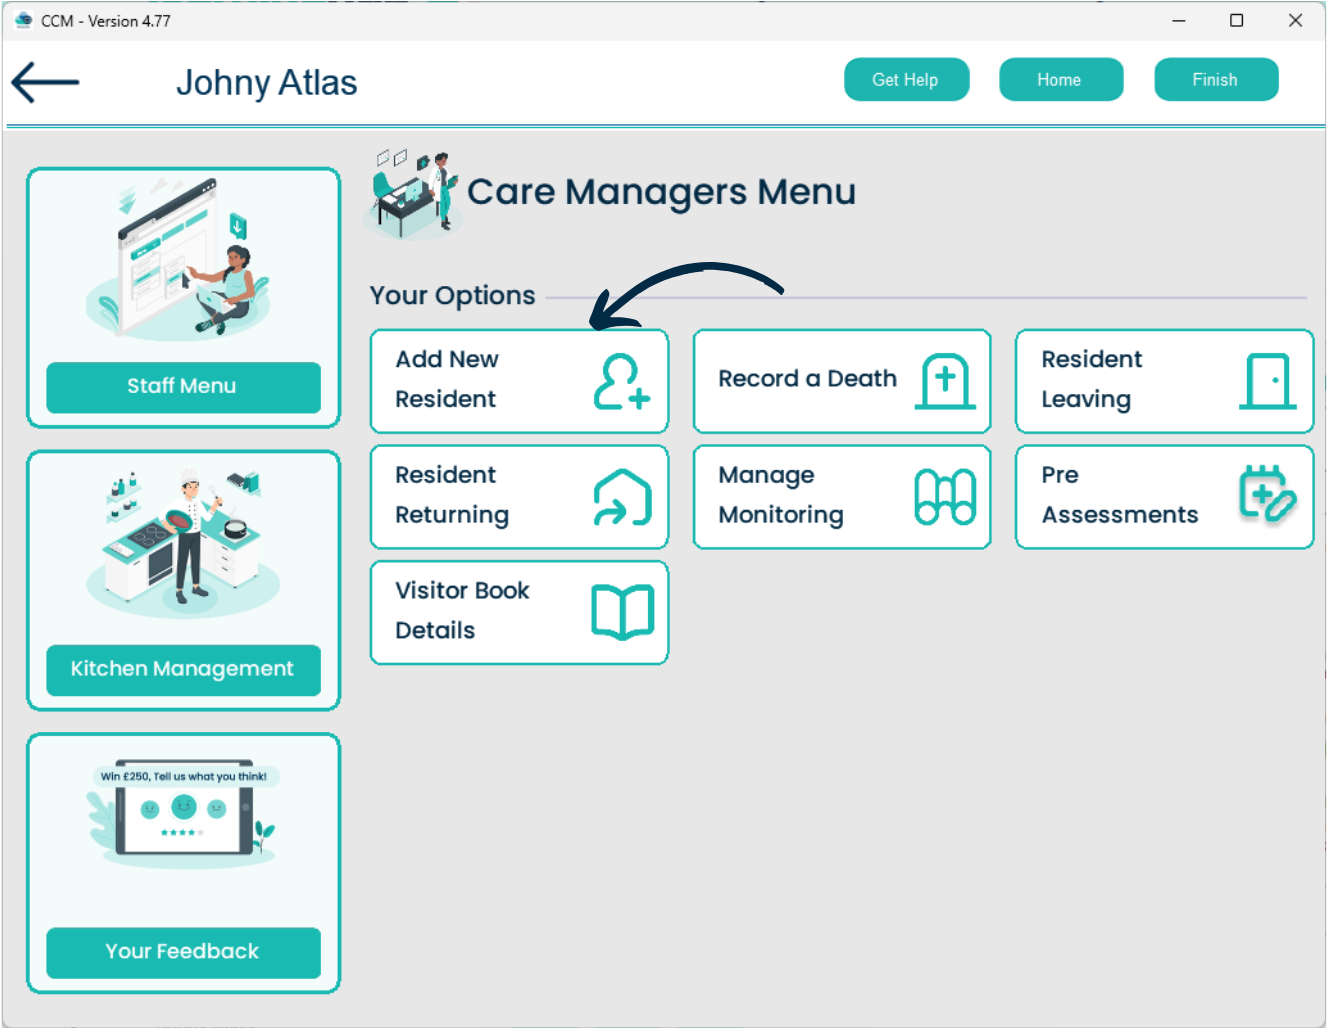Click the Care Managers Menu desk illustration
1328x1028 pixels.
coord(412,194)
